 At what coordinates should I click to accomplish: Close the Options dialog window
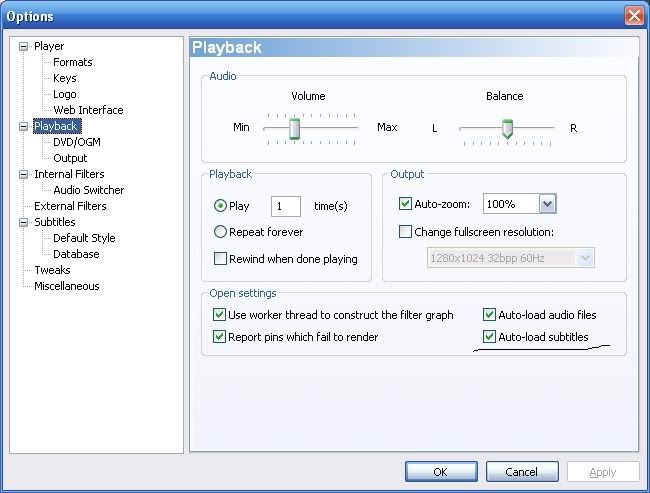point(634,16)
